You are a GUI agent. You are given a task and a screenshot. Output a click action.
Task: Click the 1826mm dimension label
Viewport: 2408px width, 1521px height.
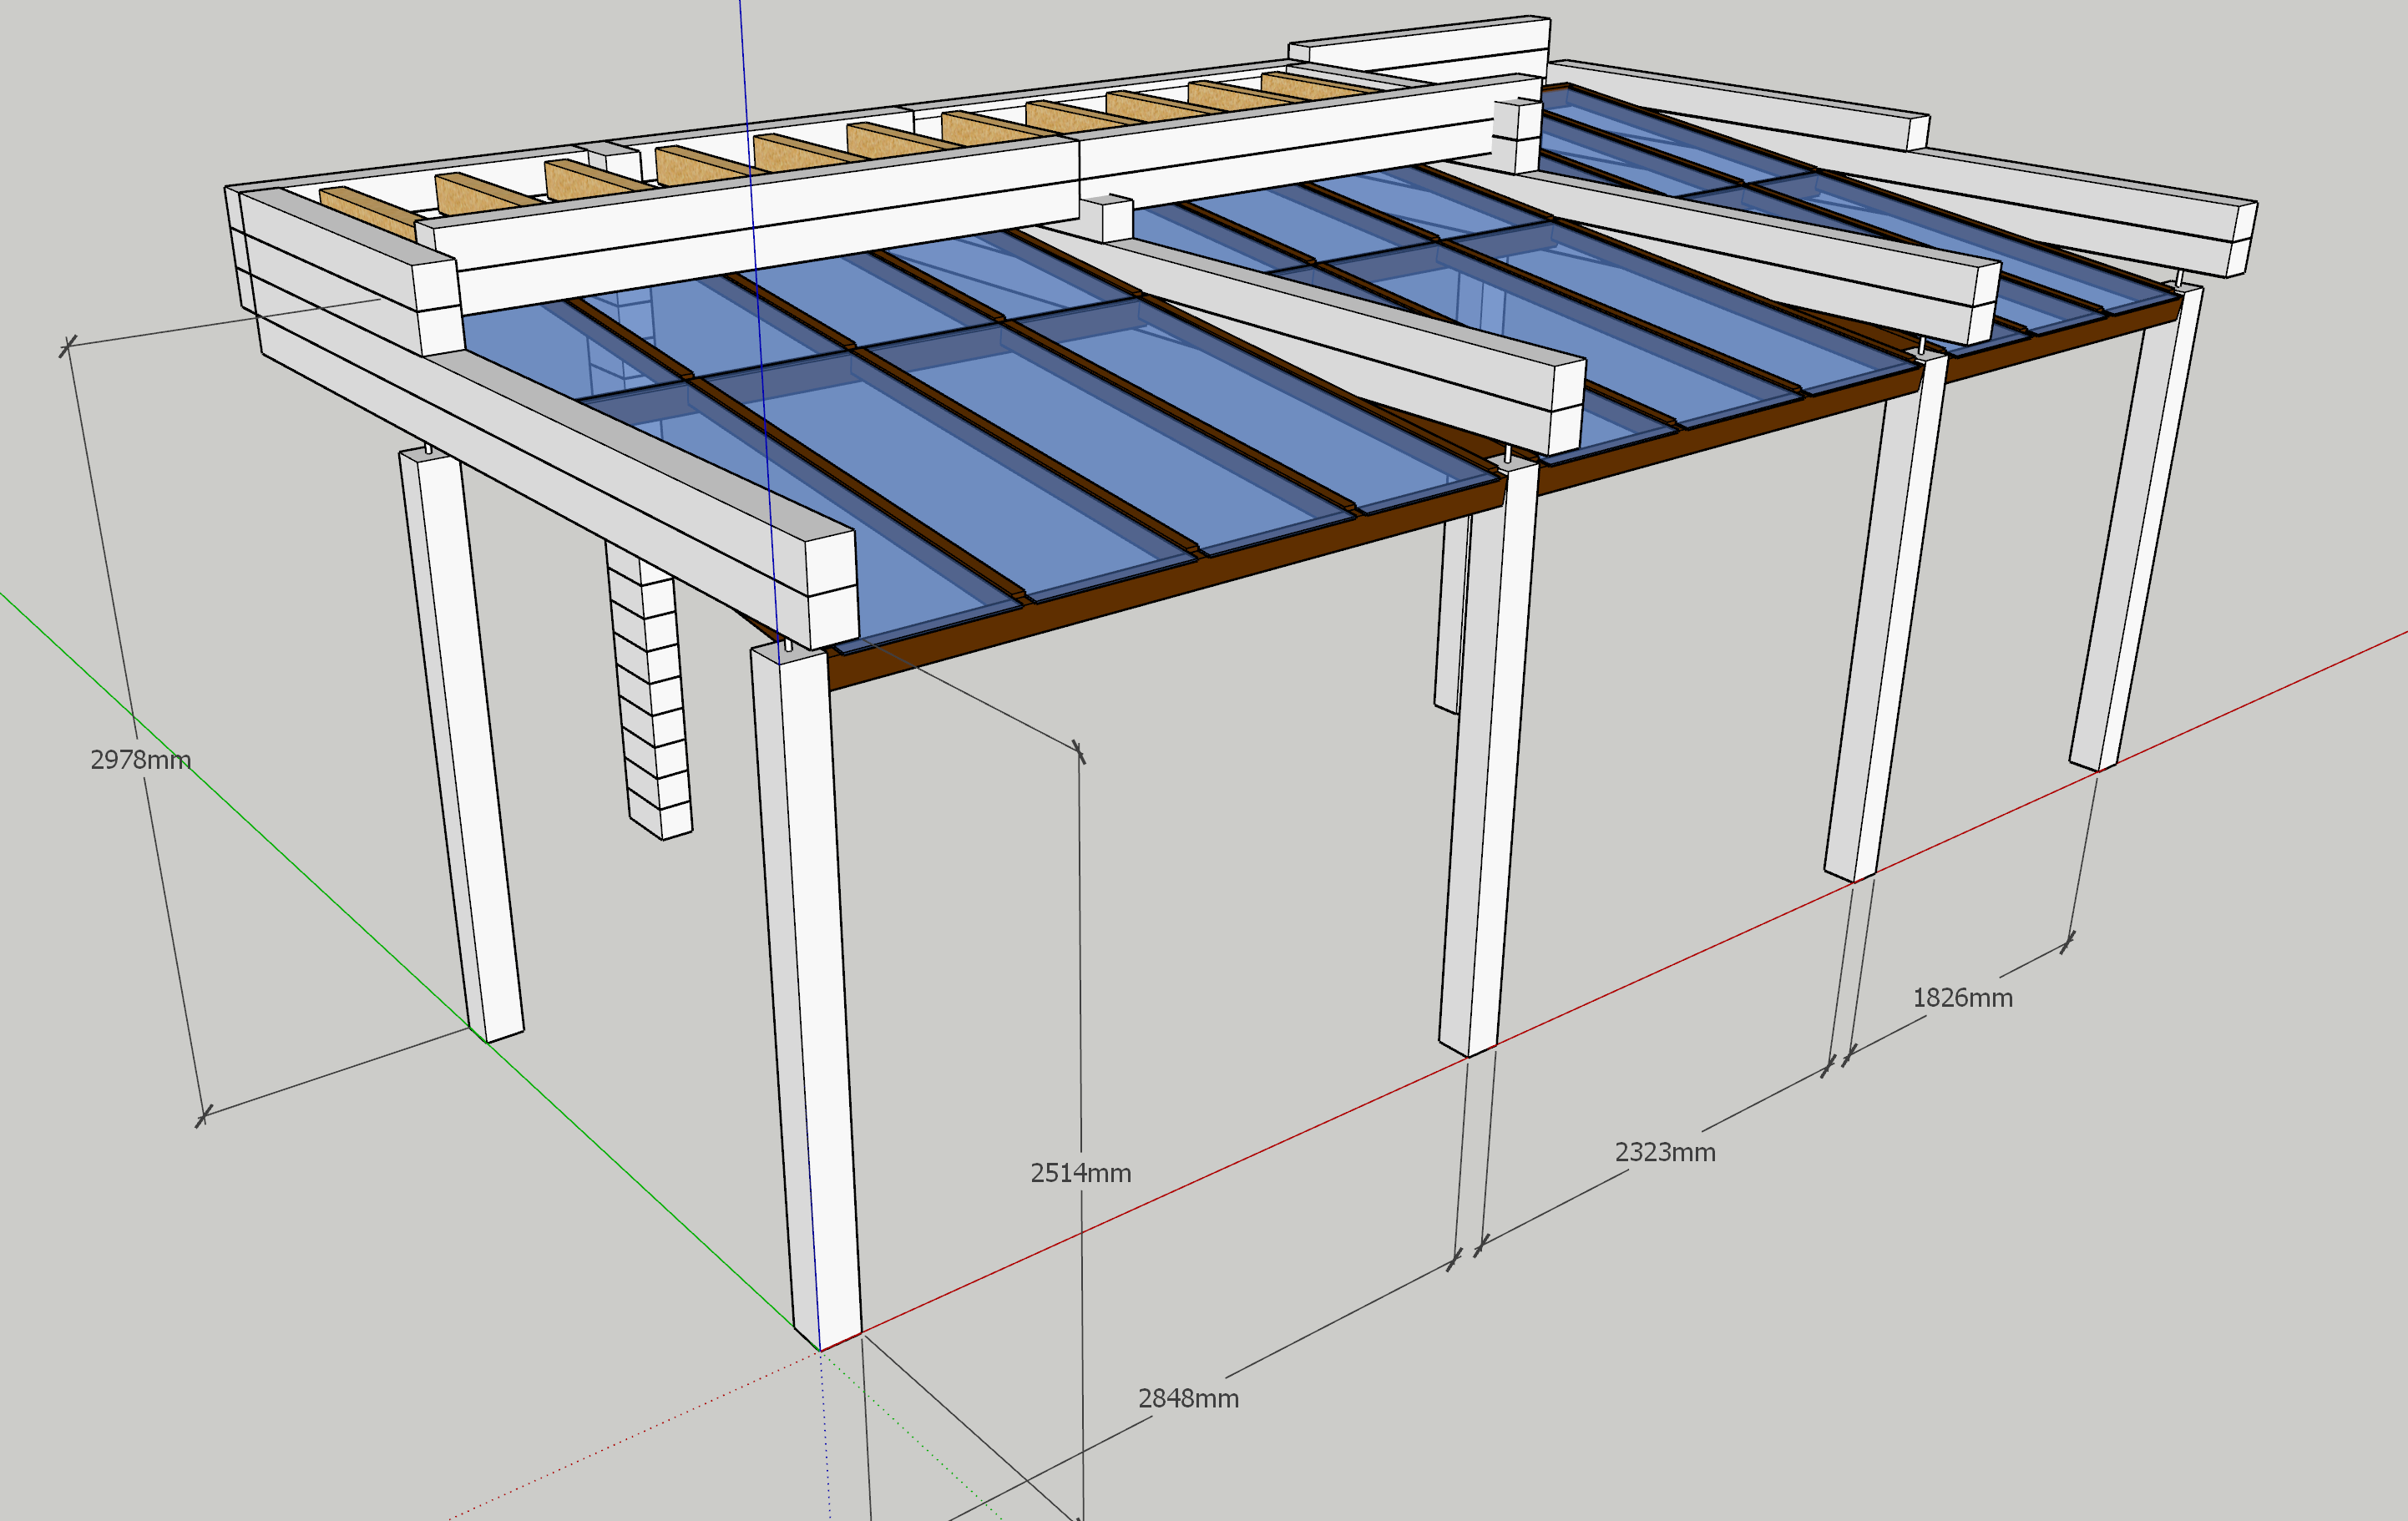coord(1962,998)
